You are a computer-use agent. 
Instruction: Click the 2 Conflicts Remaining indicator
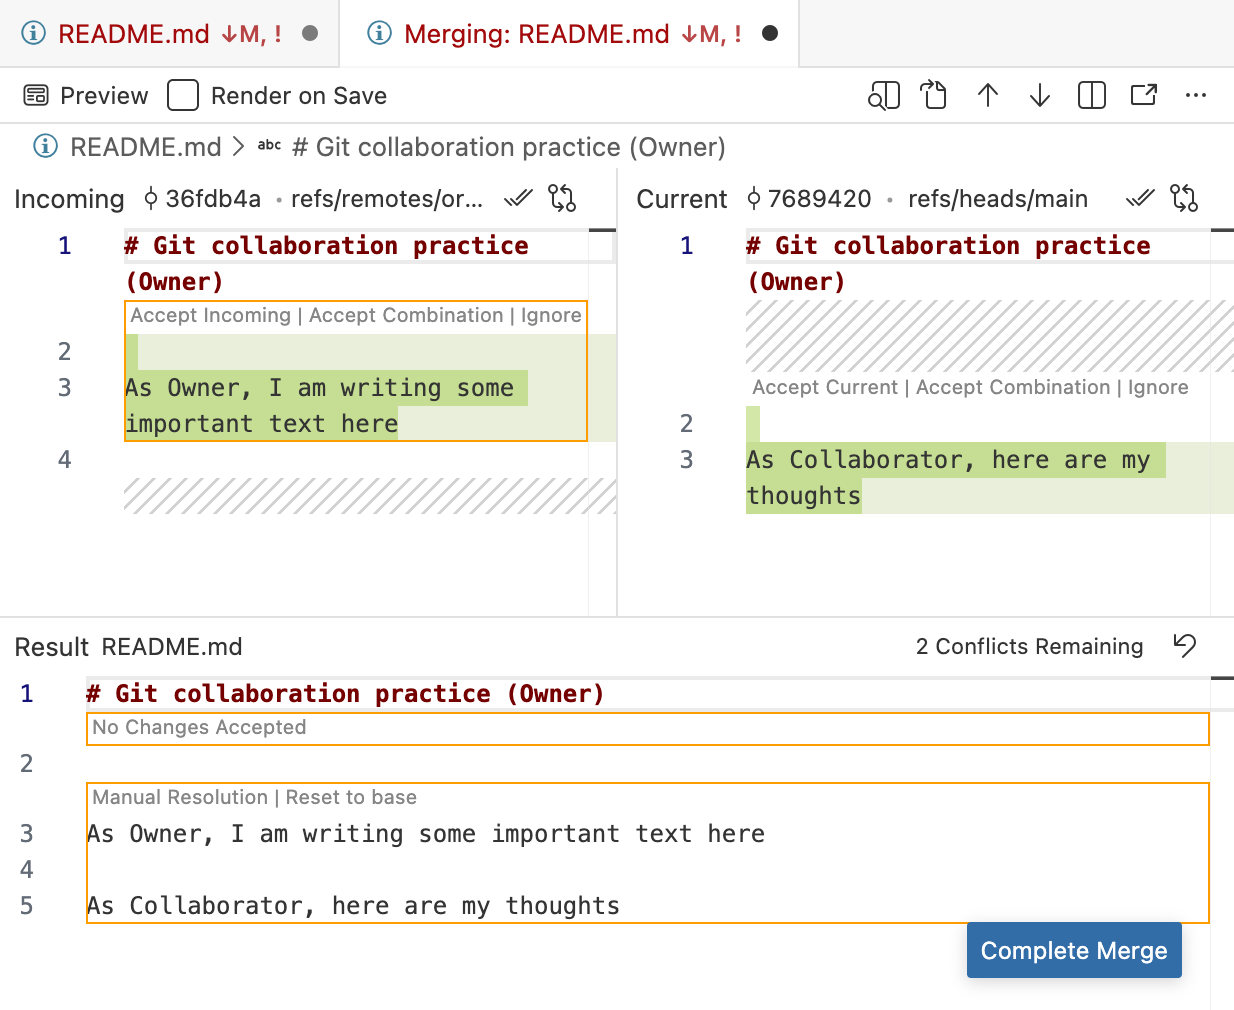[1029, 647]
